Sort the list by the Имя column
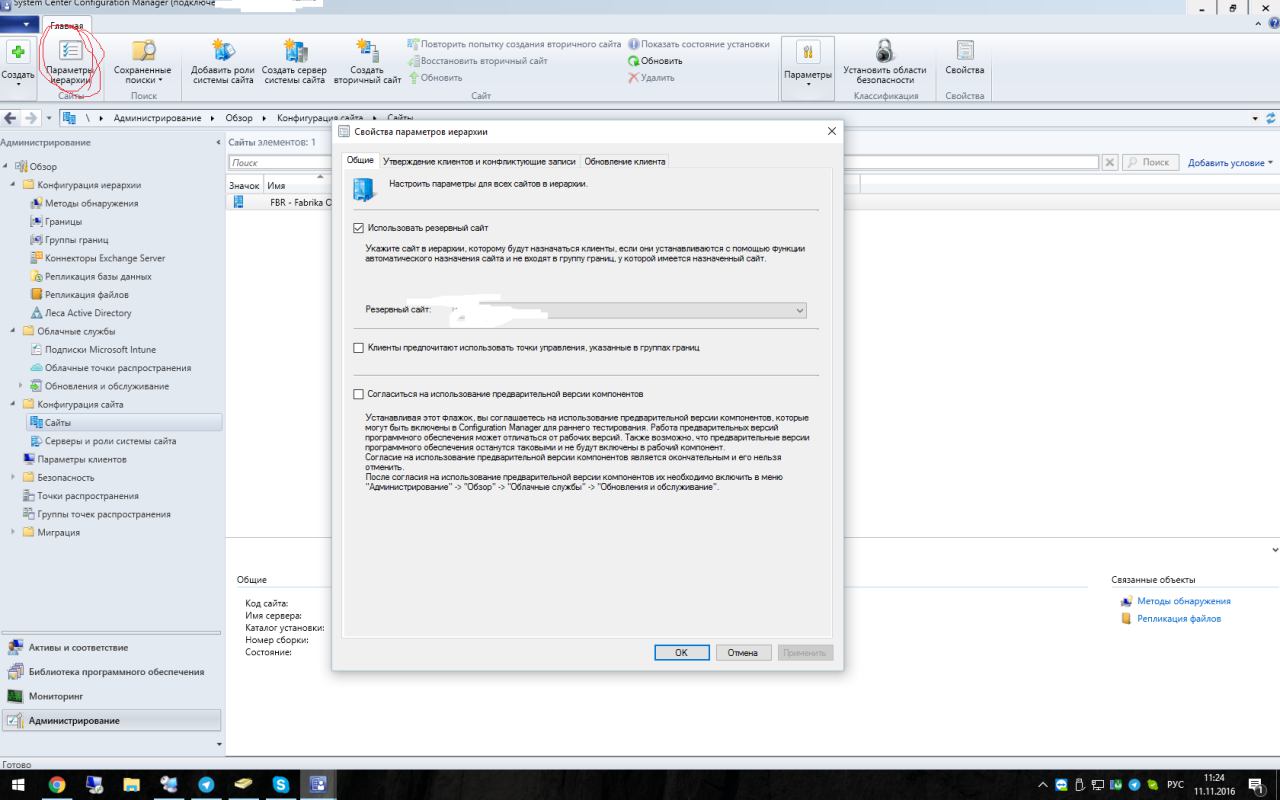 point(295,185)
